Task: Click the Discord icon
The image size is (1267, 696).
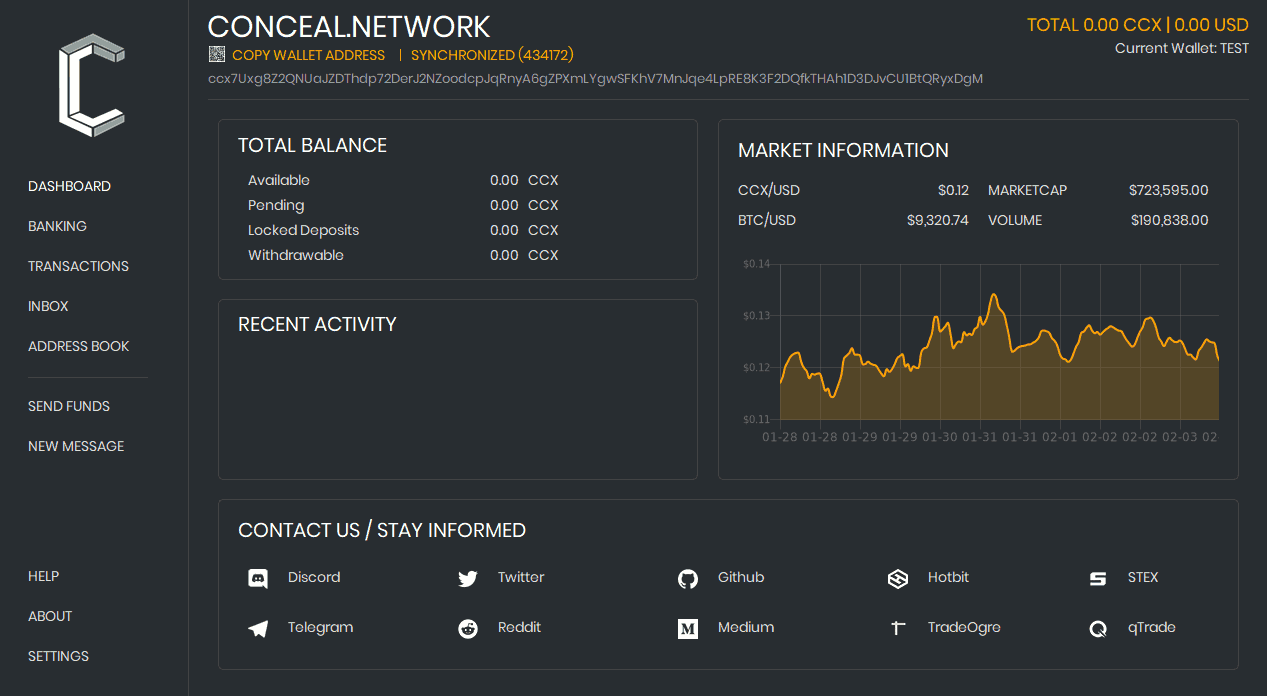Action: [x=258, y=578]
